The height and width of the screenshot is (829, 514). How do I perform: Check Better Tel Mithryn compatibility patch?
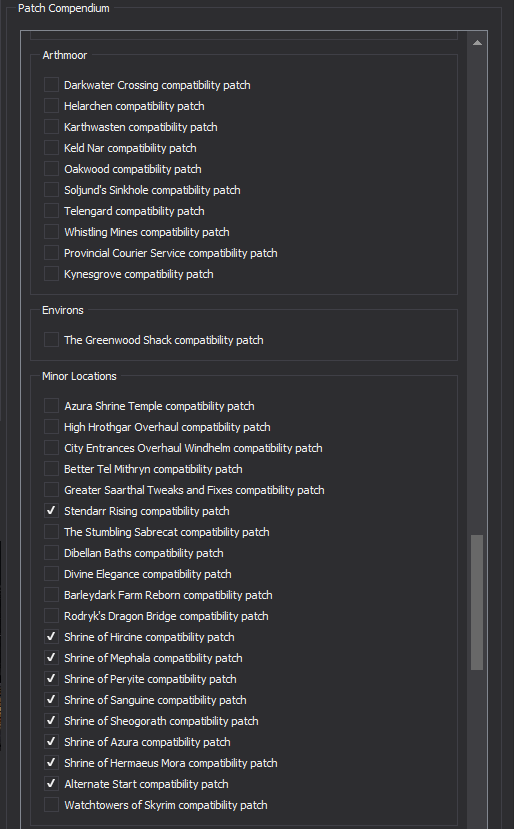(51, 469)
